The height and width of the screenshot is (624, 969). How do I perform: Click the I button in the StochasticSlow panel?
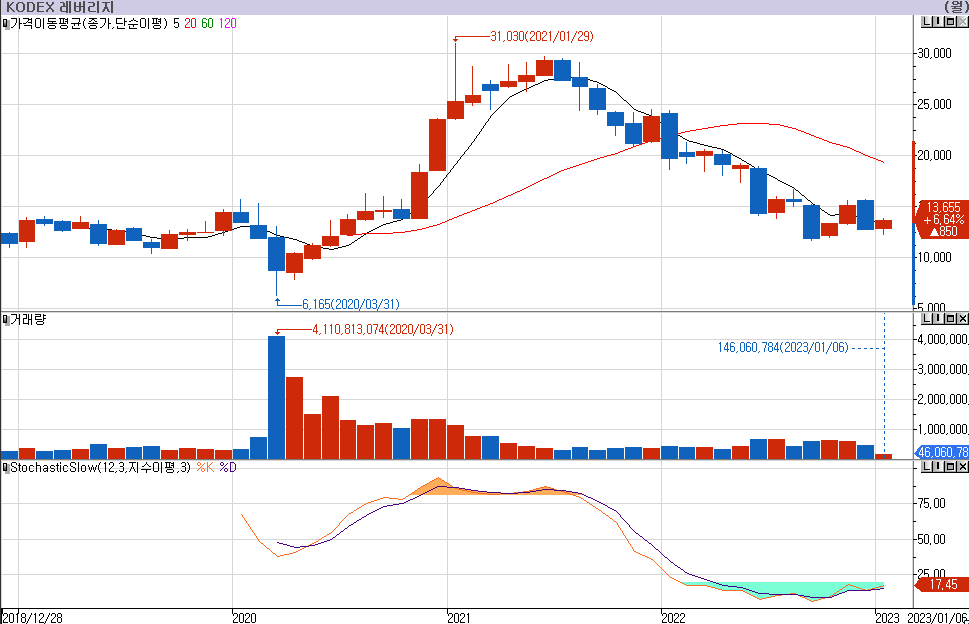click(x=937, y=467)
